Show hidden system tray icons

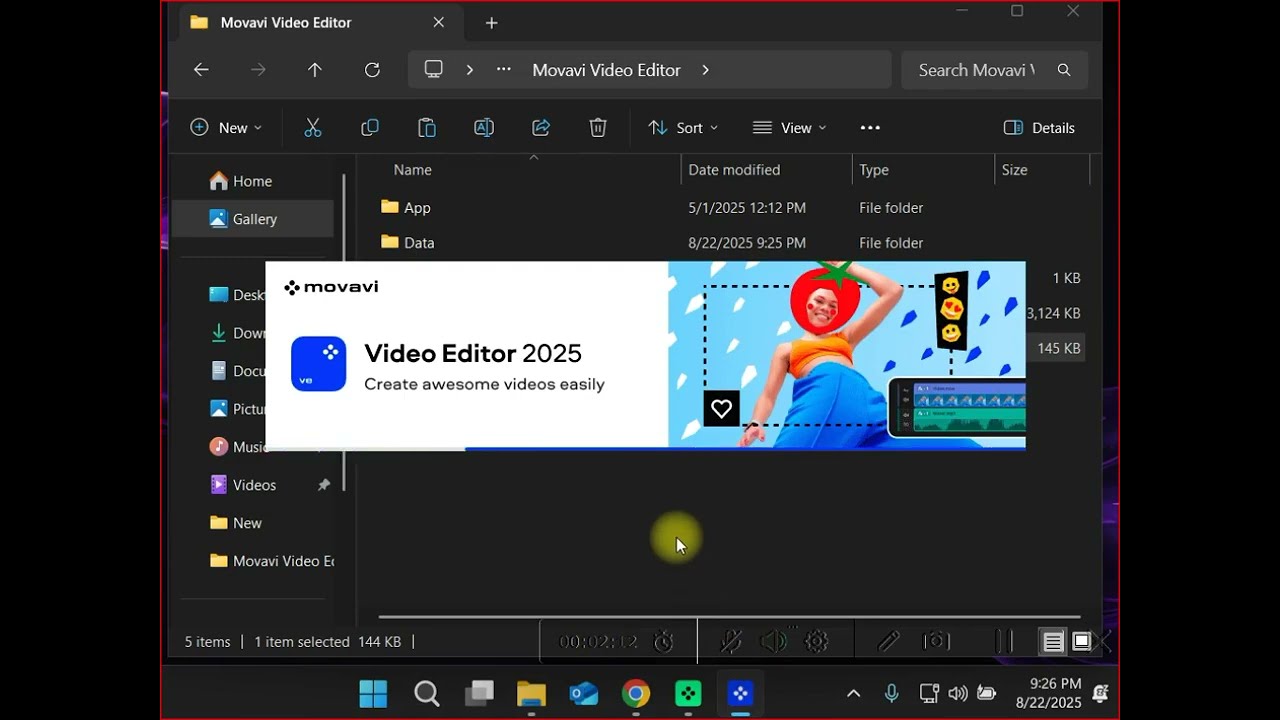pos(853,693)
